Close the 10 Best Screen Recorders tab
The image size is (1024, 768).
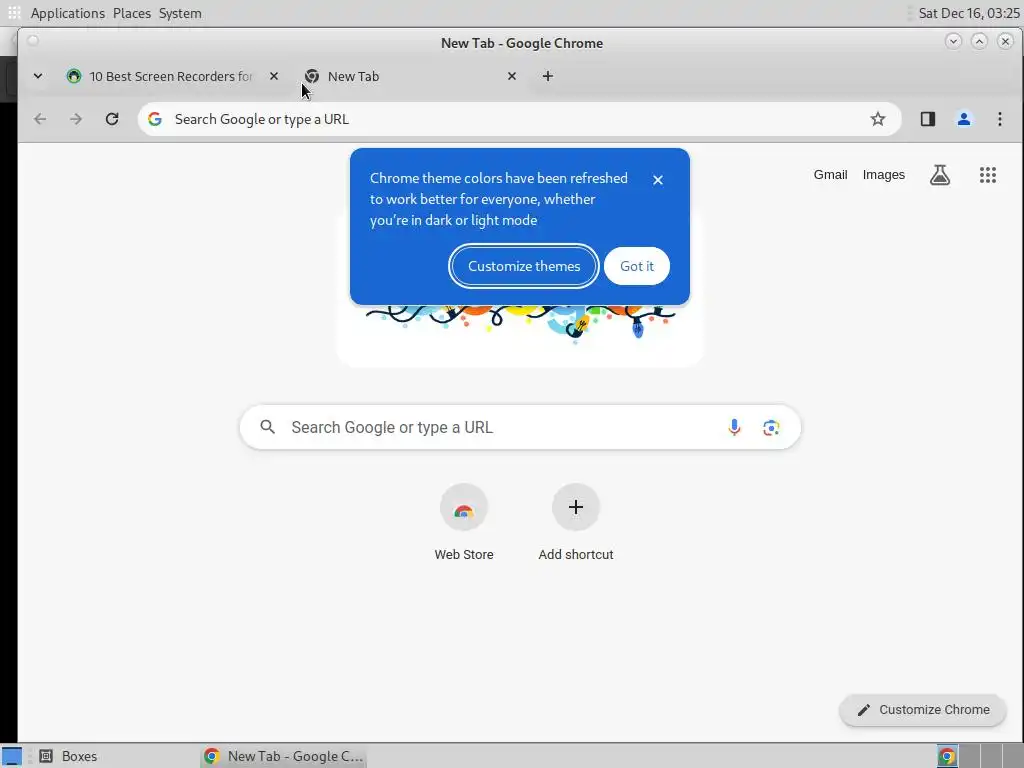pyautogui.click(x=274, y=76)
